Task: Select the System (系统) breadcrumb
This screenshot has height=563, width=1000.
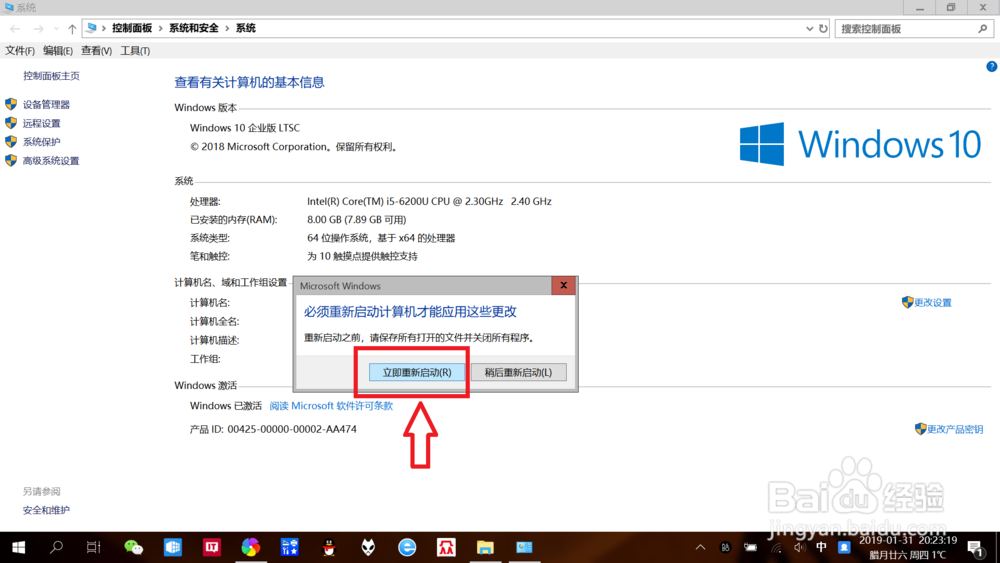Action: pos(246,28)
